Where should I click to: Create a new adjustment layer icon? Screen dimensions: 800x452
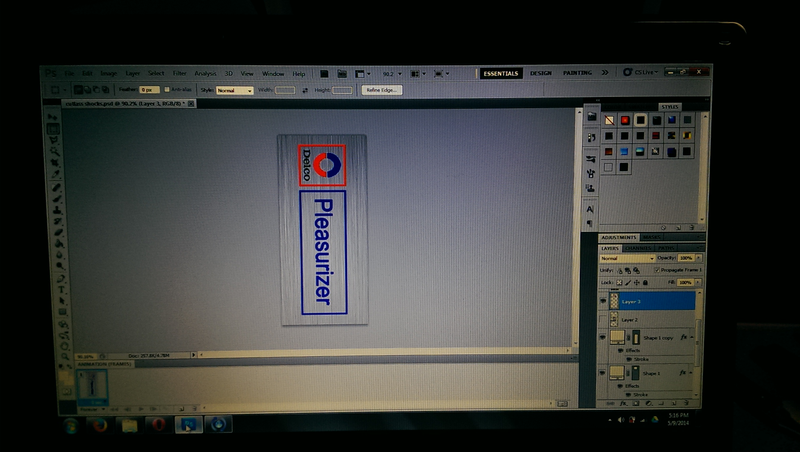click(648, 403)
